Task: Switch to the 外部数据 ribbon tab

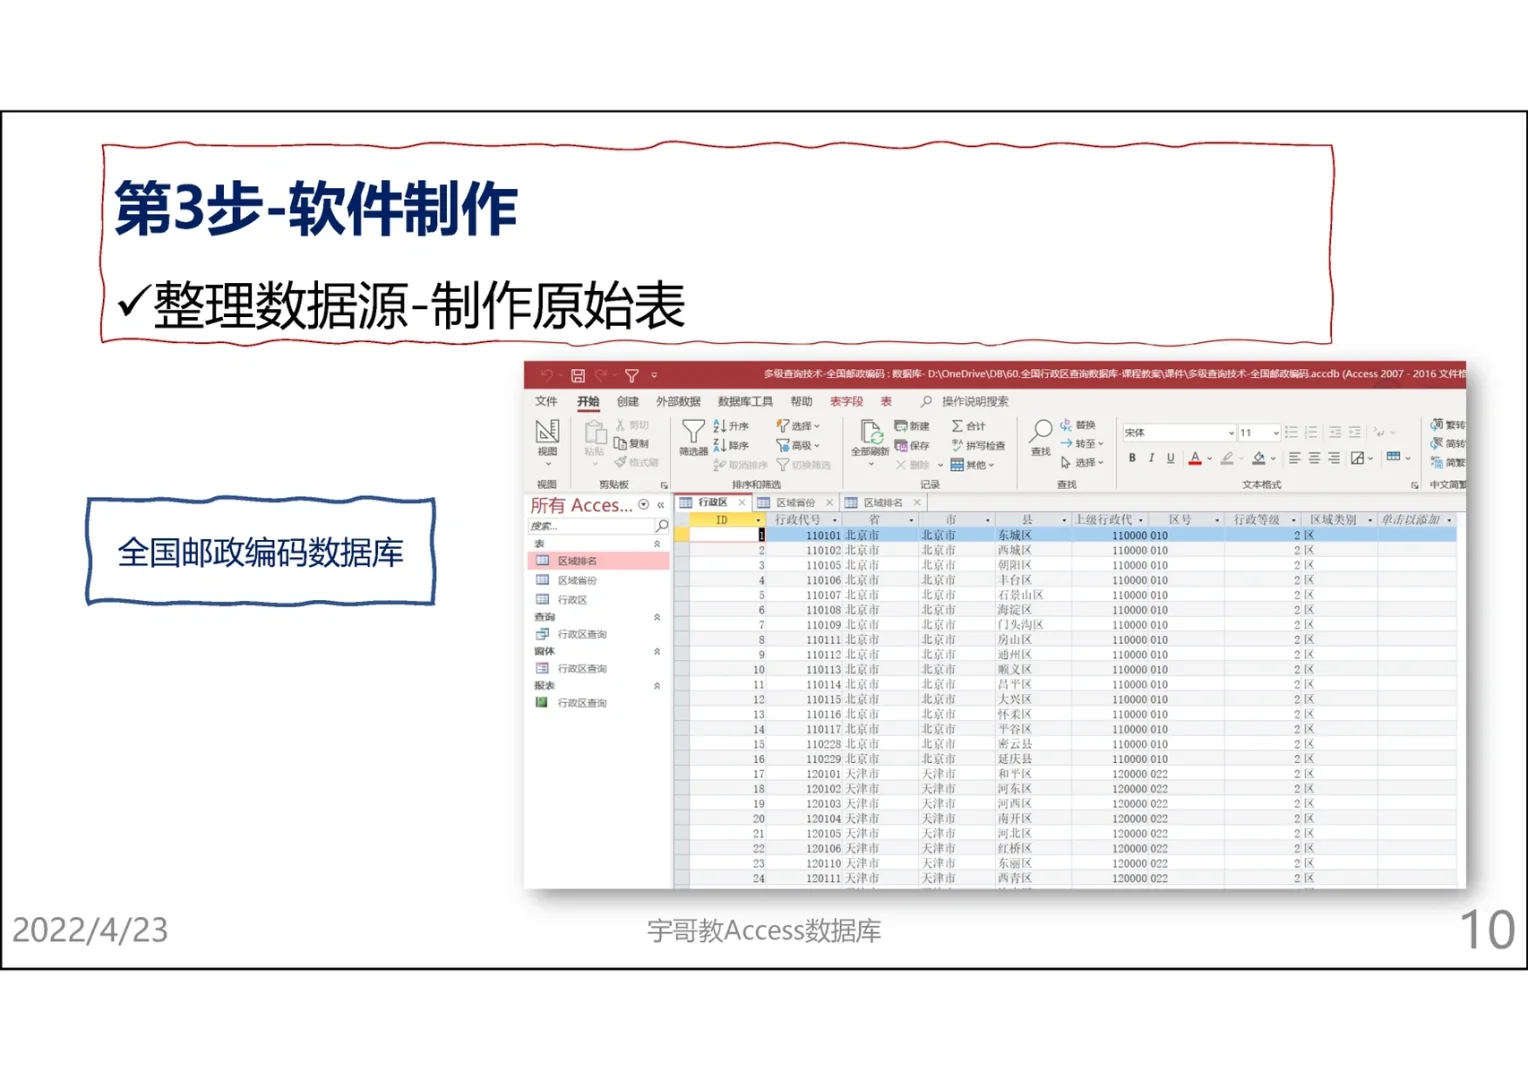Action: [x=678, y=401]
